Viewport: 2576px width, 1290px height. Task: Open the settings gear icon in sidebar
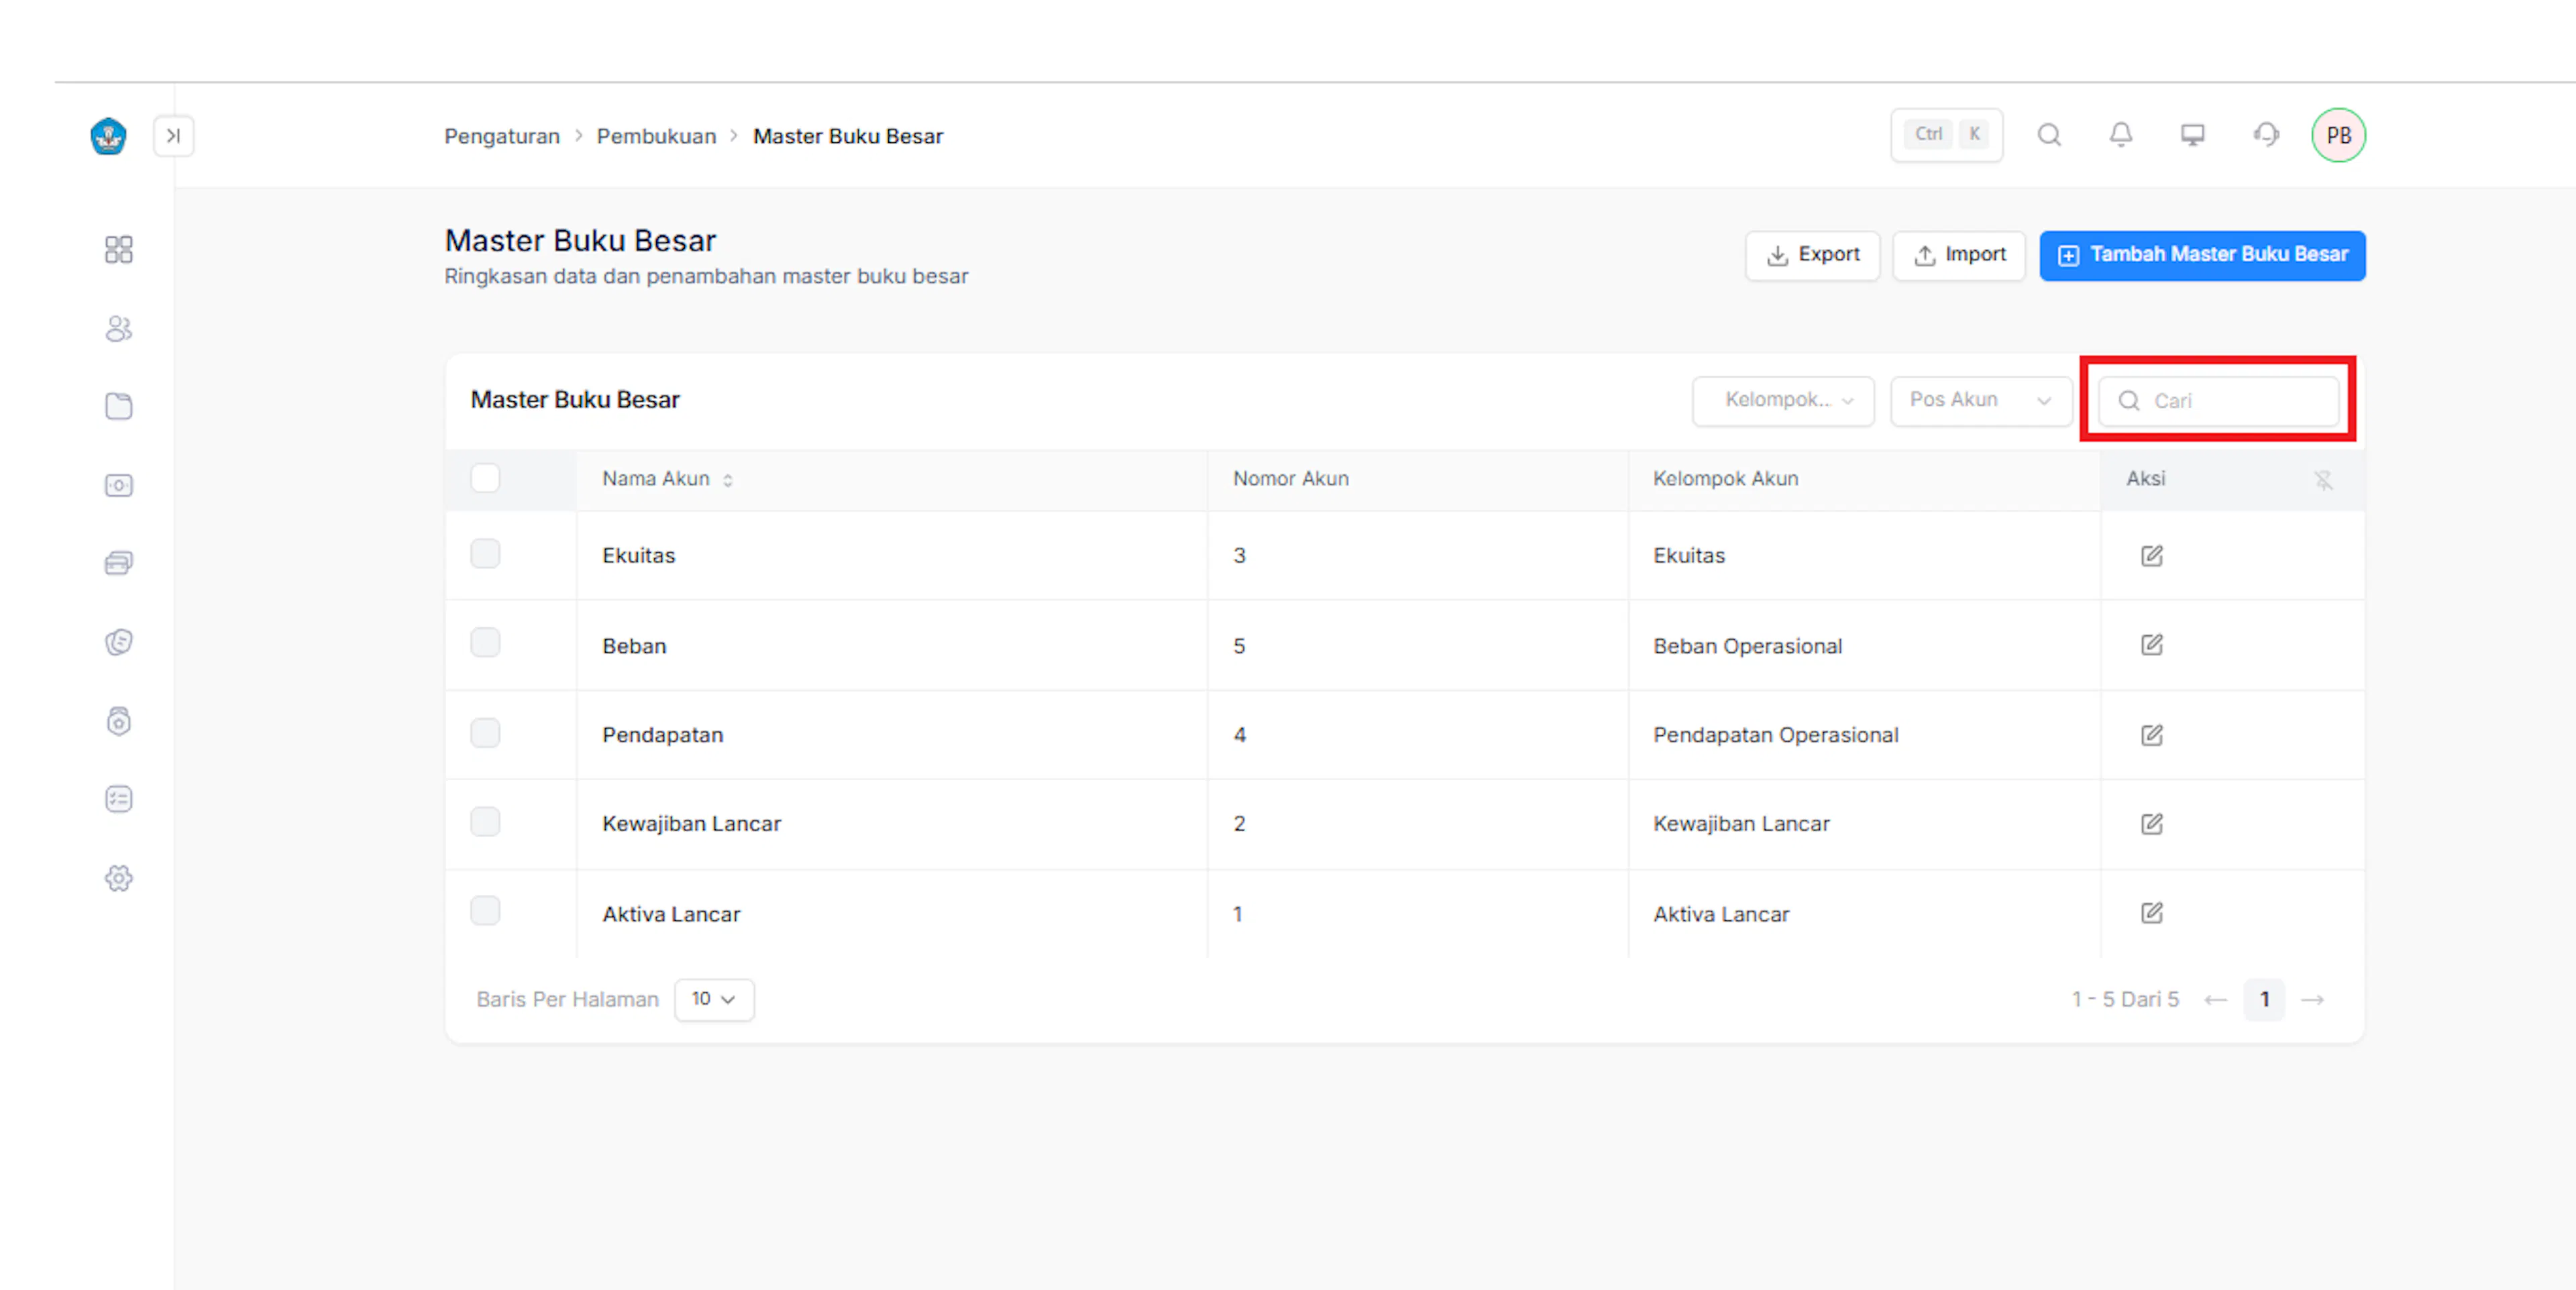[x=119, y=878]
